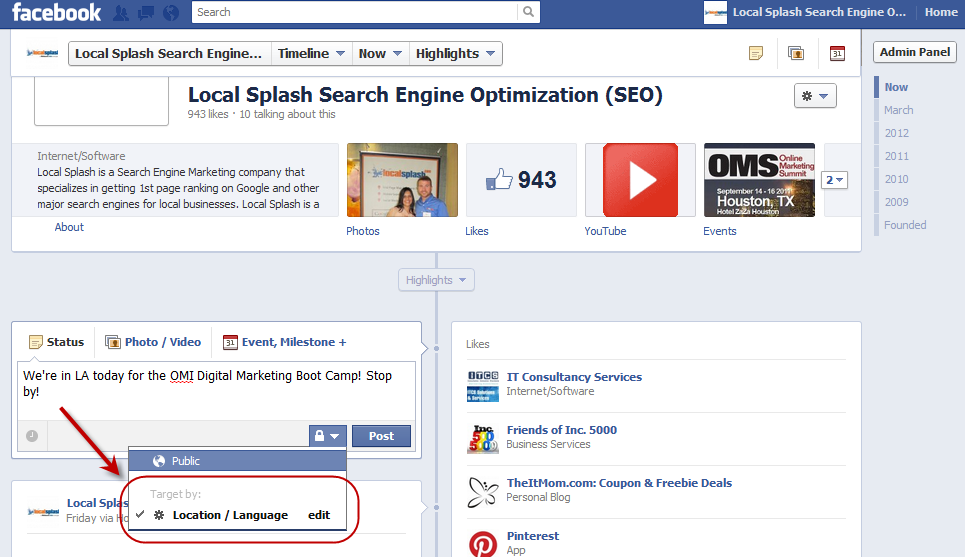Open notifications globe icon
This screenshot has width=965, height=557.
pyautogui.click(x=170, y=12)
